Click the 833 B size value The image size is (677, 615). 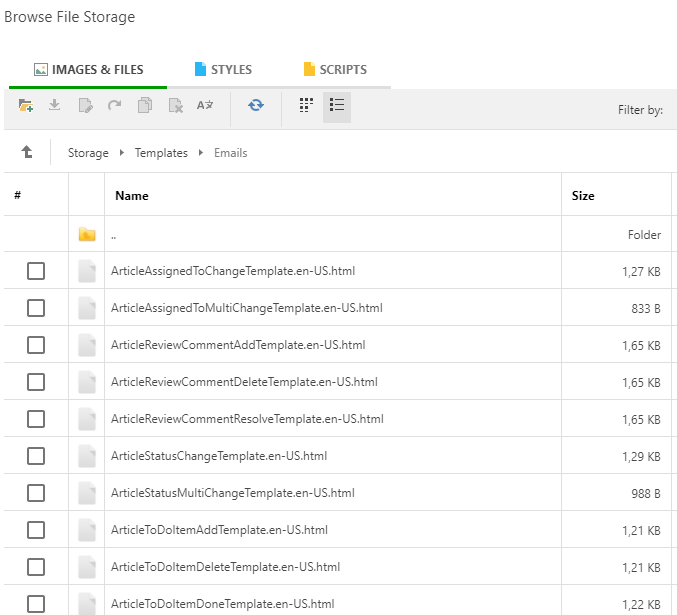pyautogui.click(x=646, y=308)
